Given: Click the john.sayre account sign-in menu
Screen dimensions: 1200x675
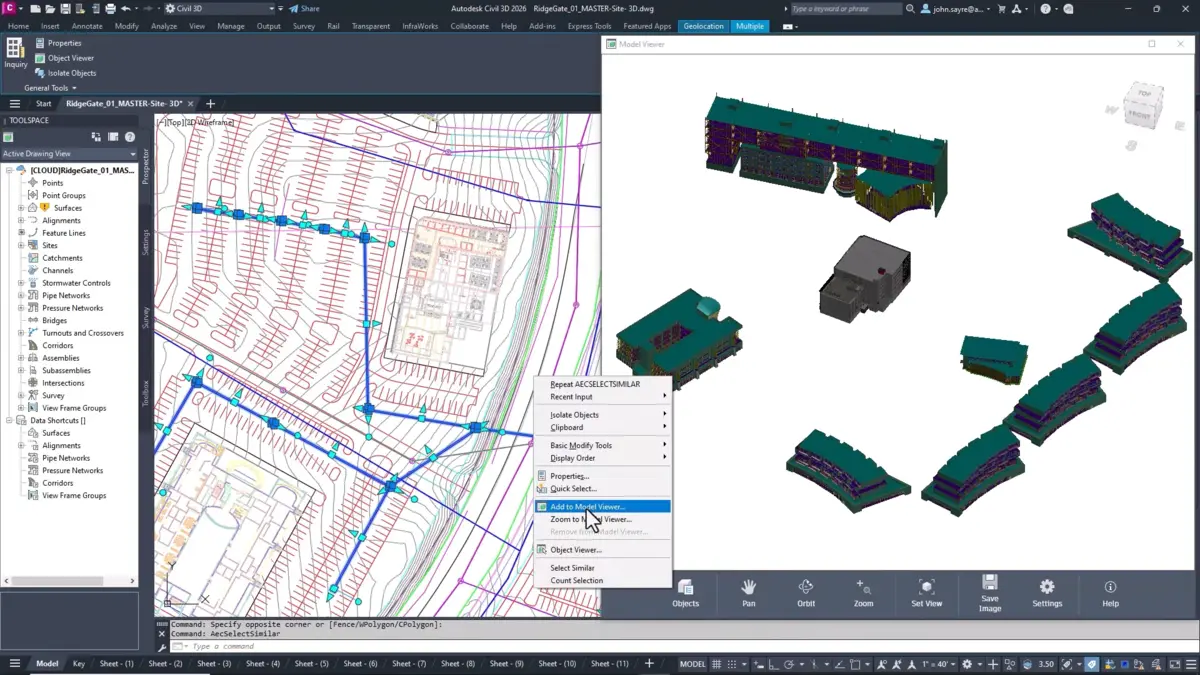Looking at the screenshot, I should click(x=958, y=8).
